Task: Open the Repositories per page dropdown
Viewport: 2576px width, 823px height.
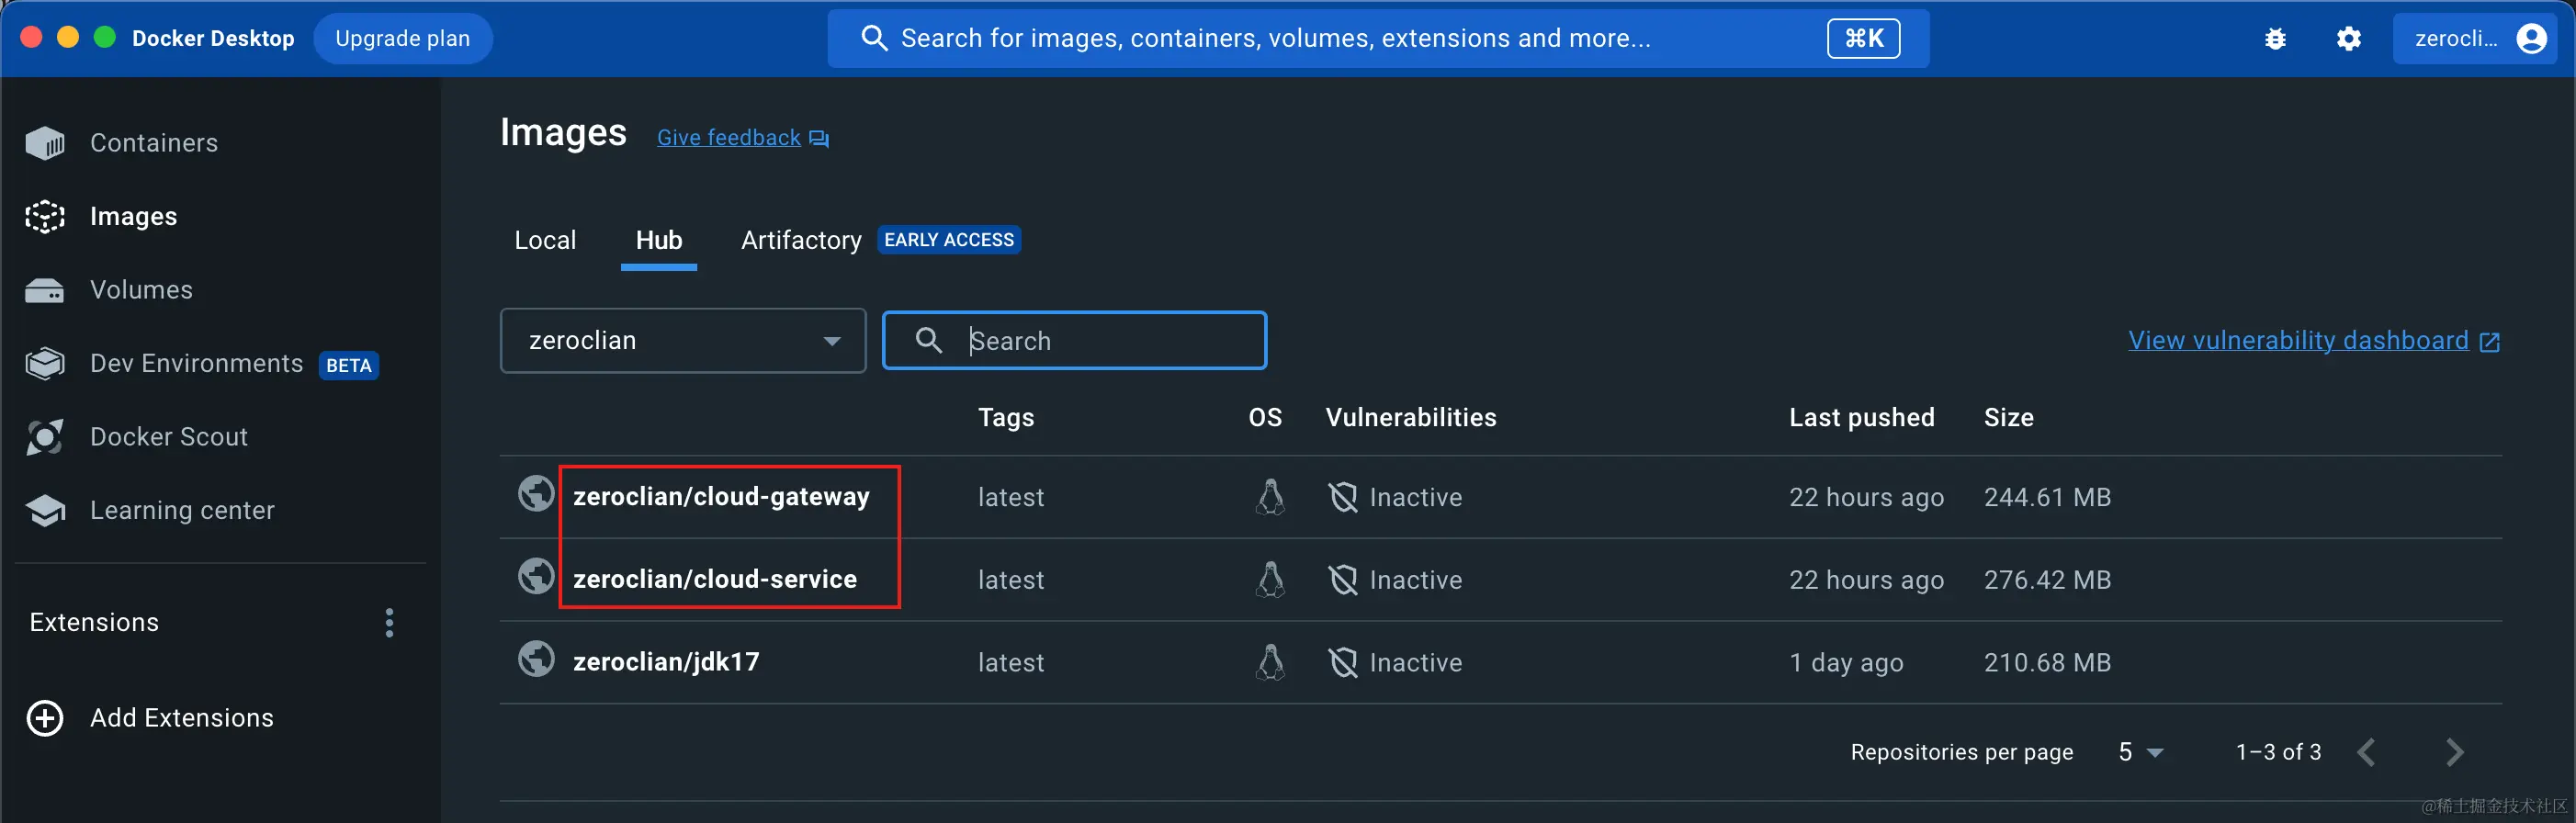Action: coord(2140,752)
